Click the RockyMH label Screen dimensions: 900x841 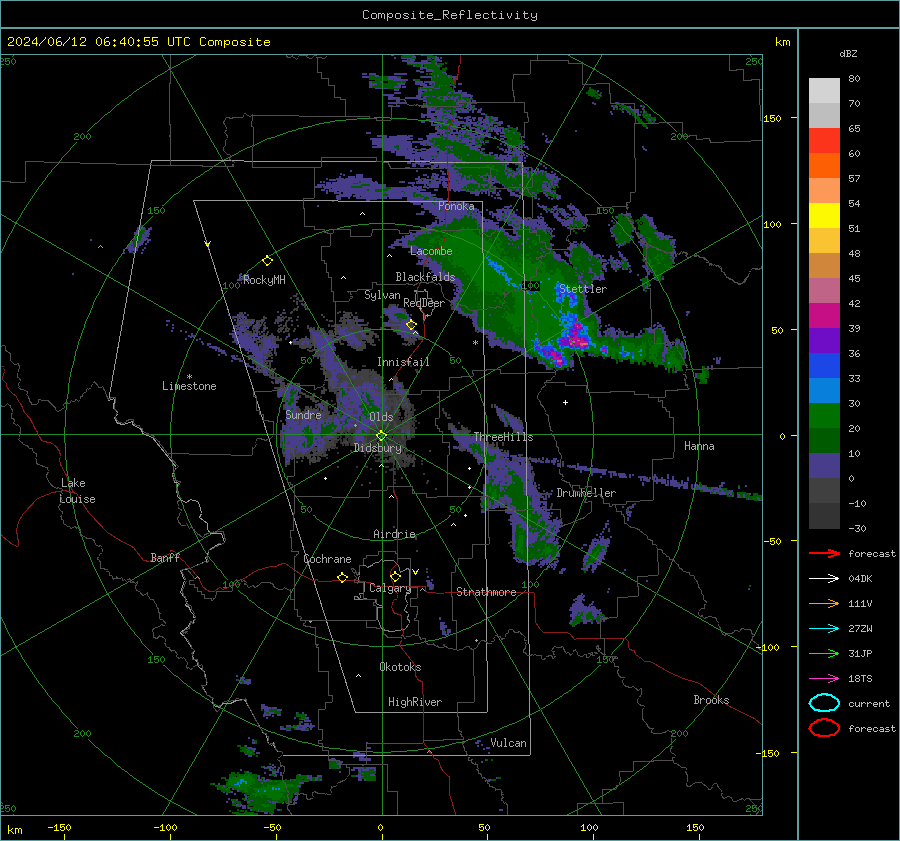pyautogui.click(x=264, y=280)
